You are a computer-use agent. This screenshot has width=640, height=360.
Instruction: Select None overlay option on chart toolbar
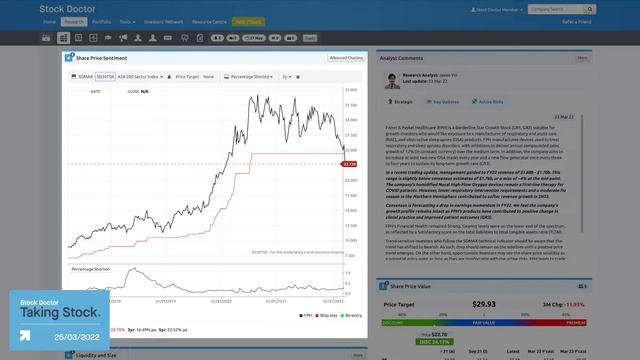pyautogui.click(x=208, y=77)
